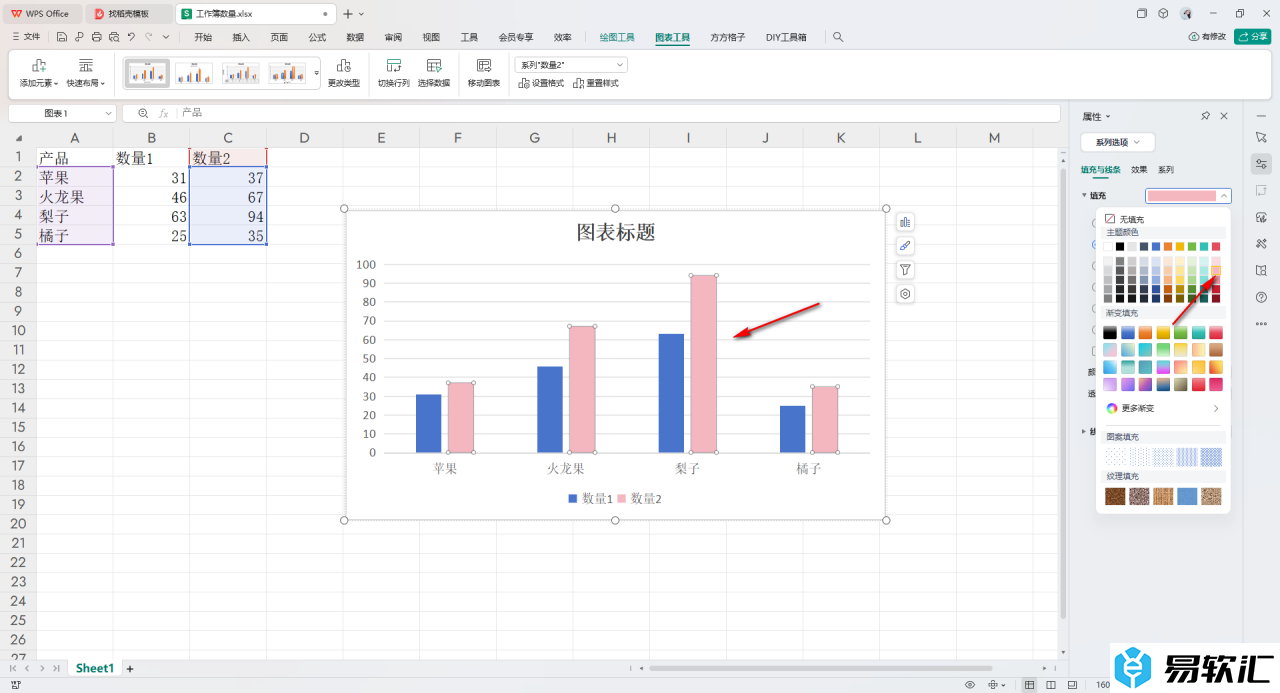Click the chart style brush icon beside chart
This screenshot has width=1280, height=693.
905,246
